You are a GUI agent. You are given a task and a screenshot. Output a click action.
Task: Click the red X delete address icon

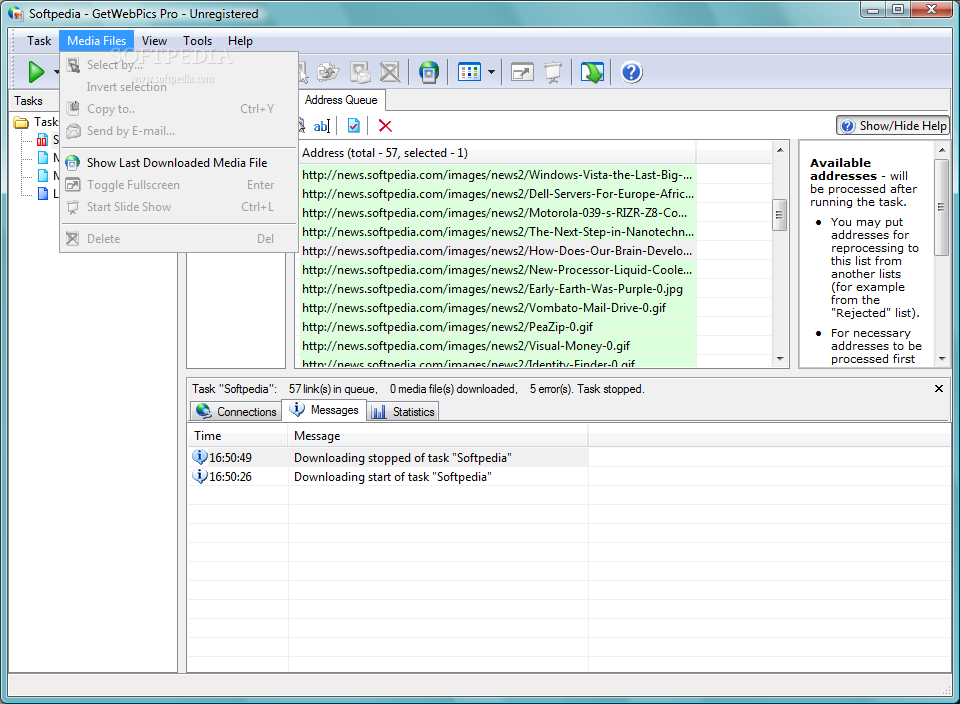[385, 125]
